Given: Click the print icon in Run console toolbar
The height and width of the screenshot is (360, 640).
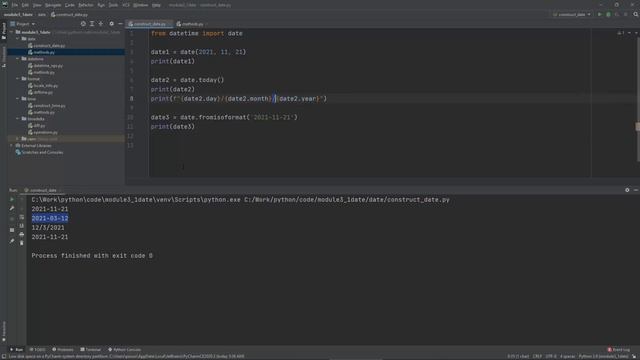Looking at the screenshot, I should point(22,234).
